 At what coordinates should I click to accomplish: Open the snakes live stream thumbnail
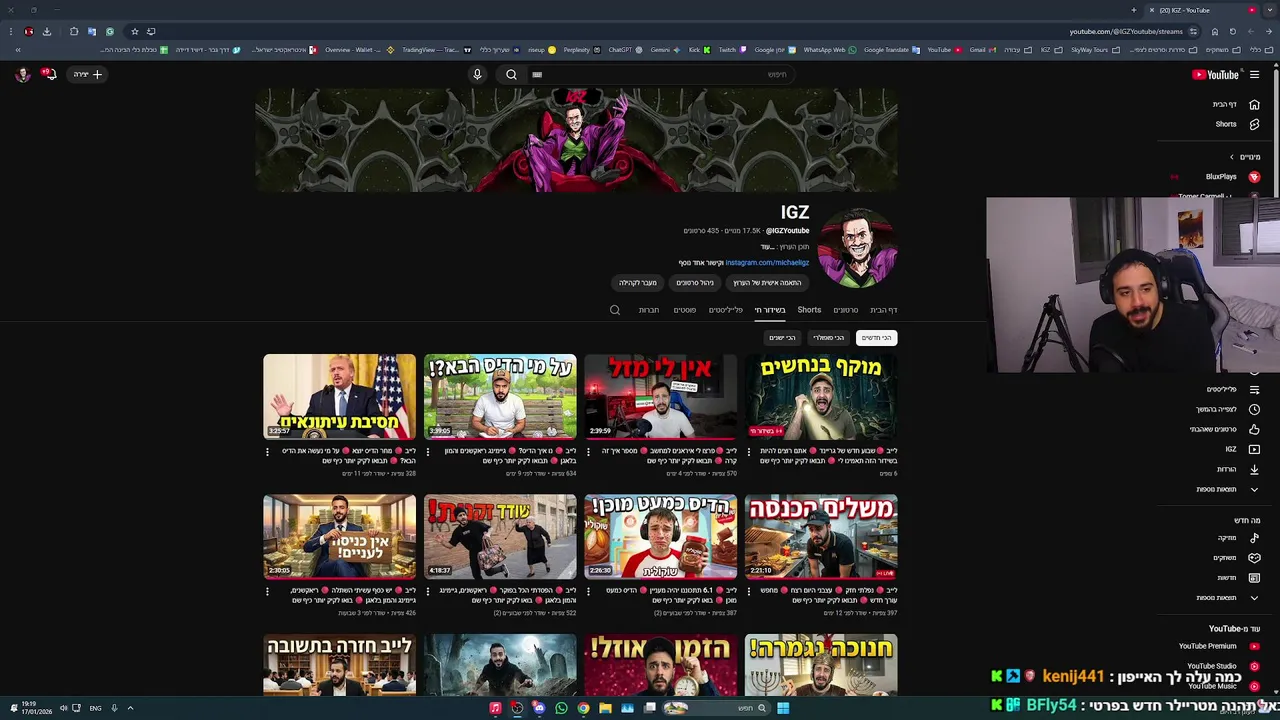[821, 397]
